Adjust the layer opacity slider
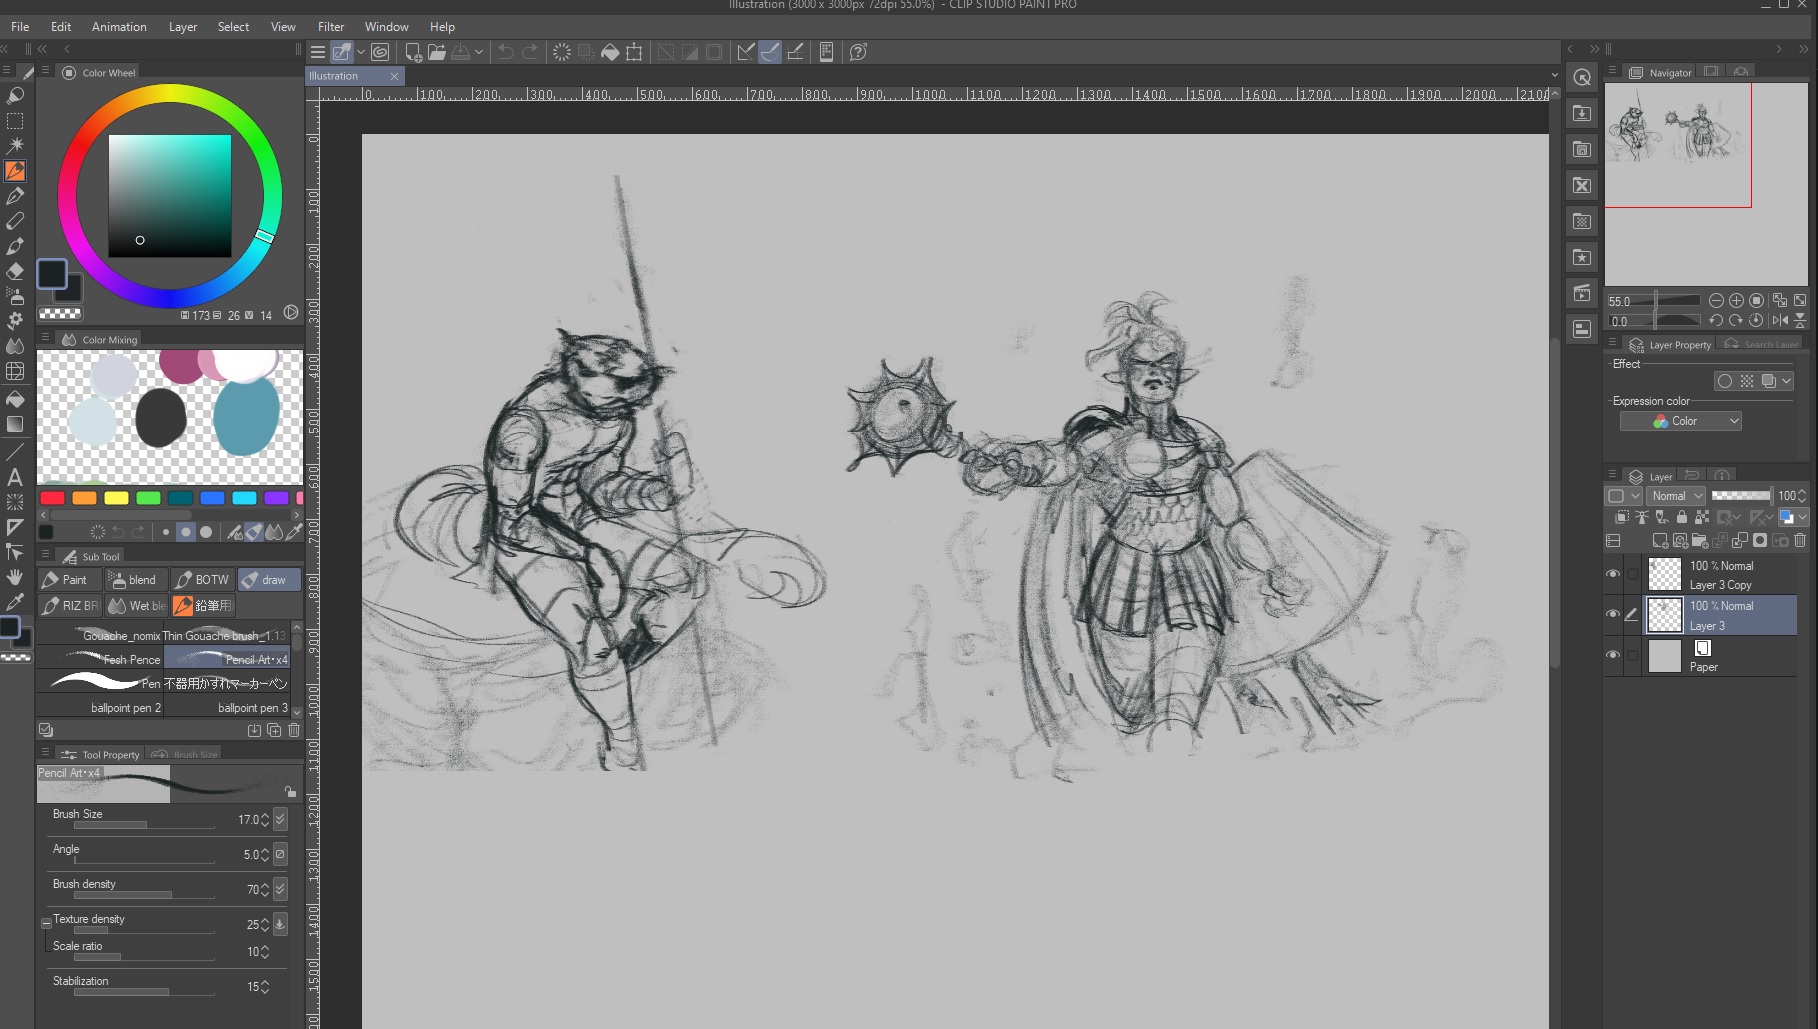The image size is (1818, 1029). [1741, 496]
